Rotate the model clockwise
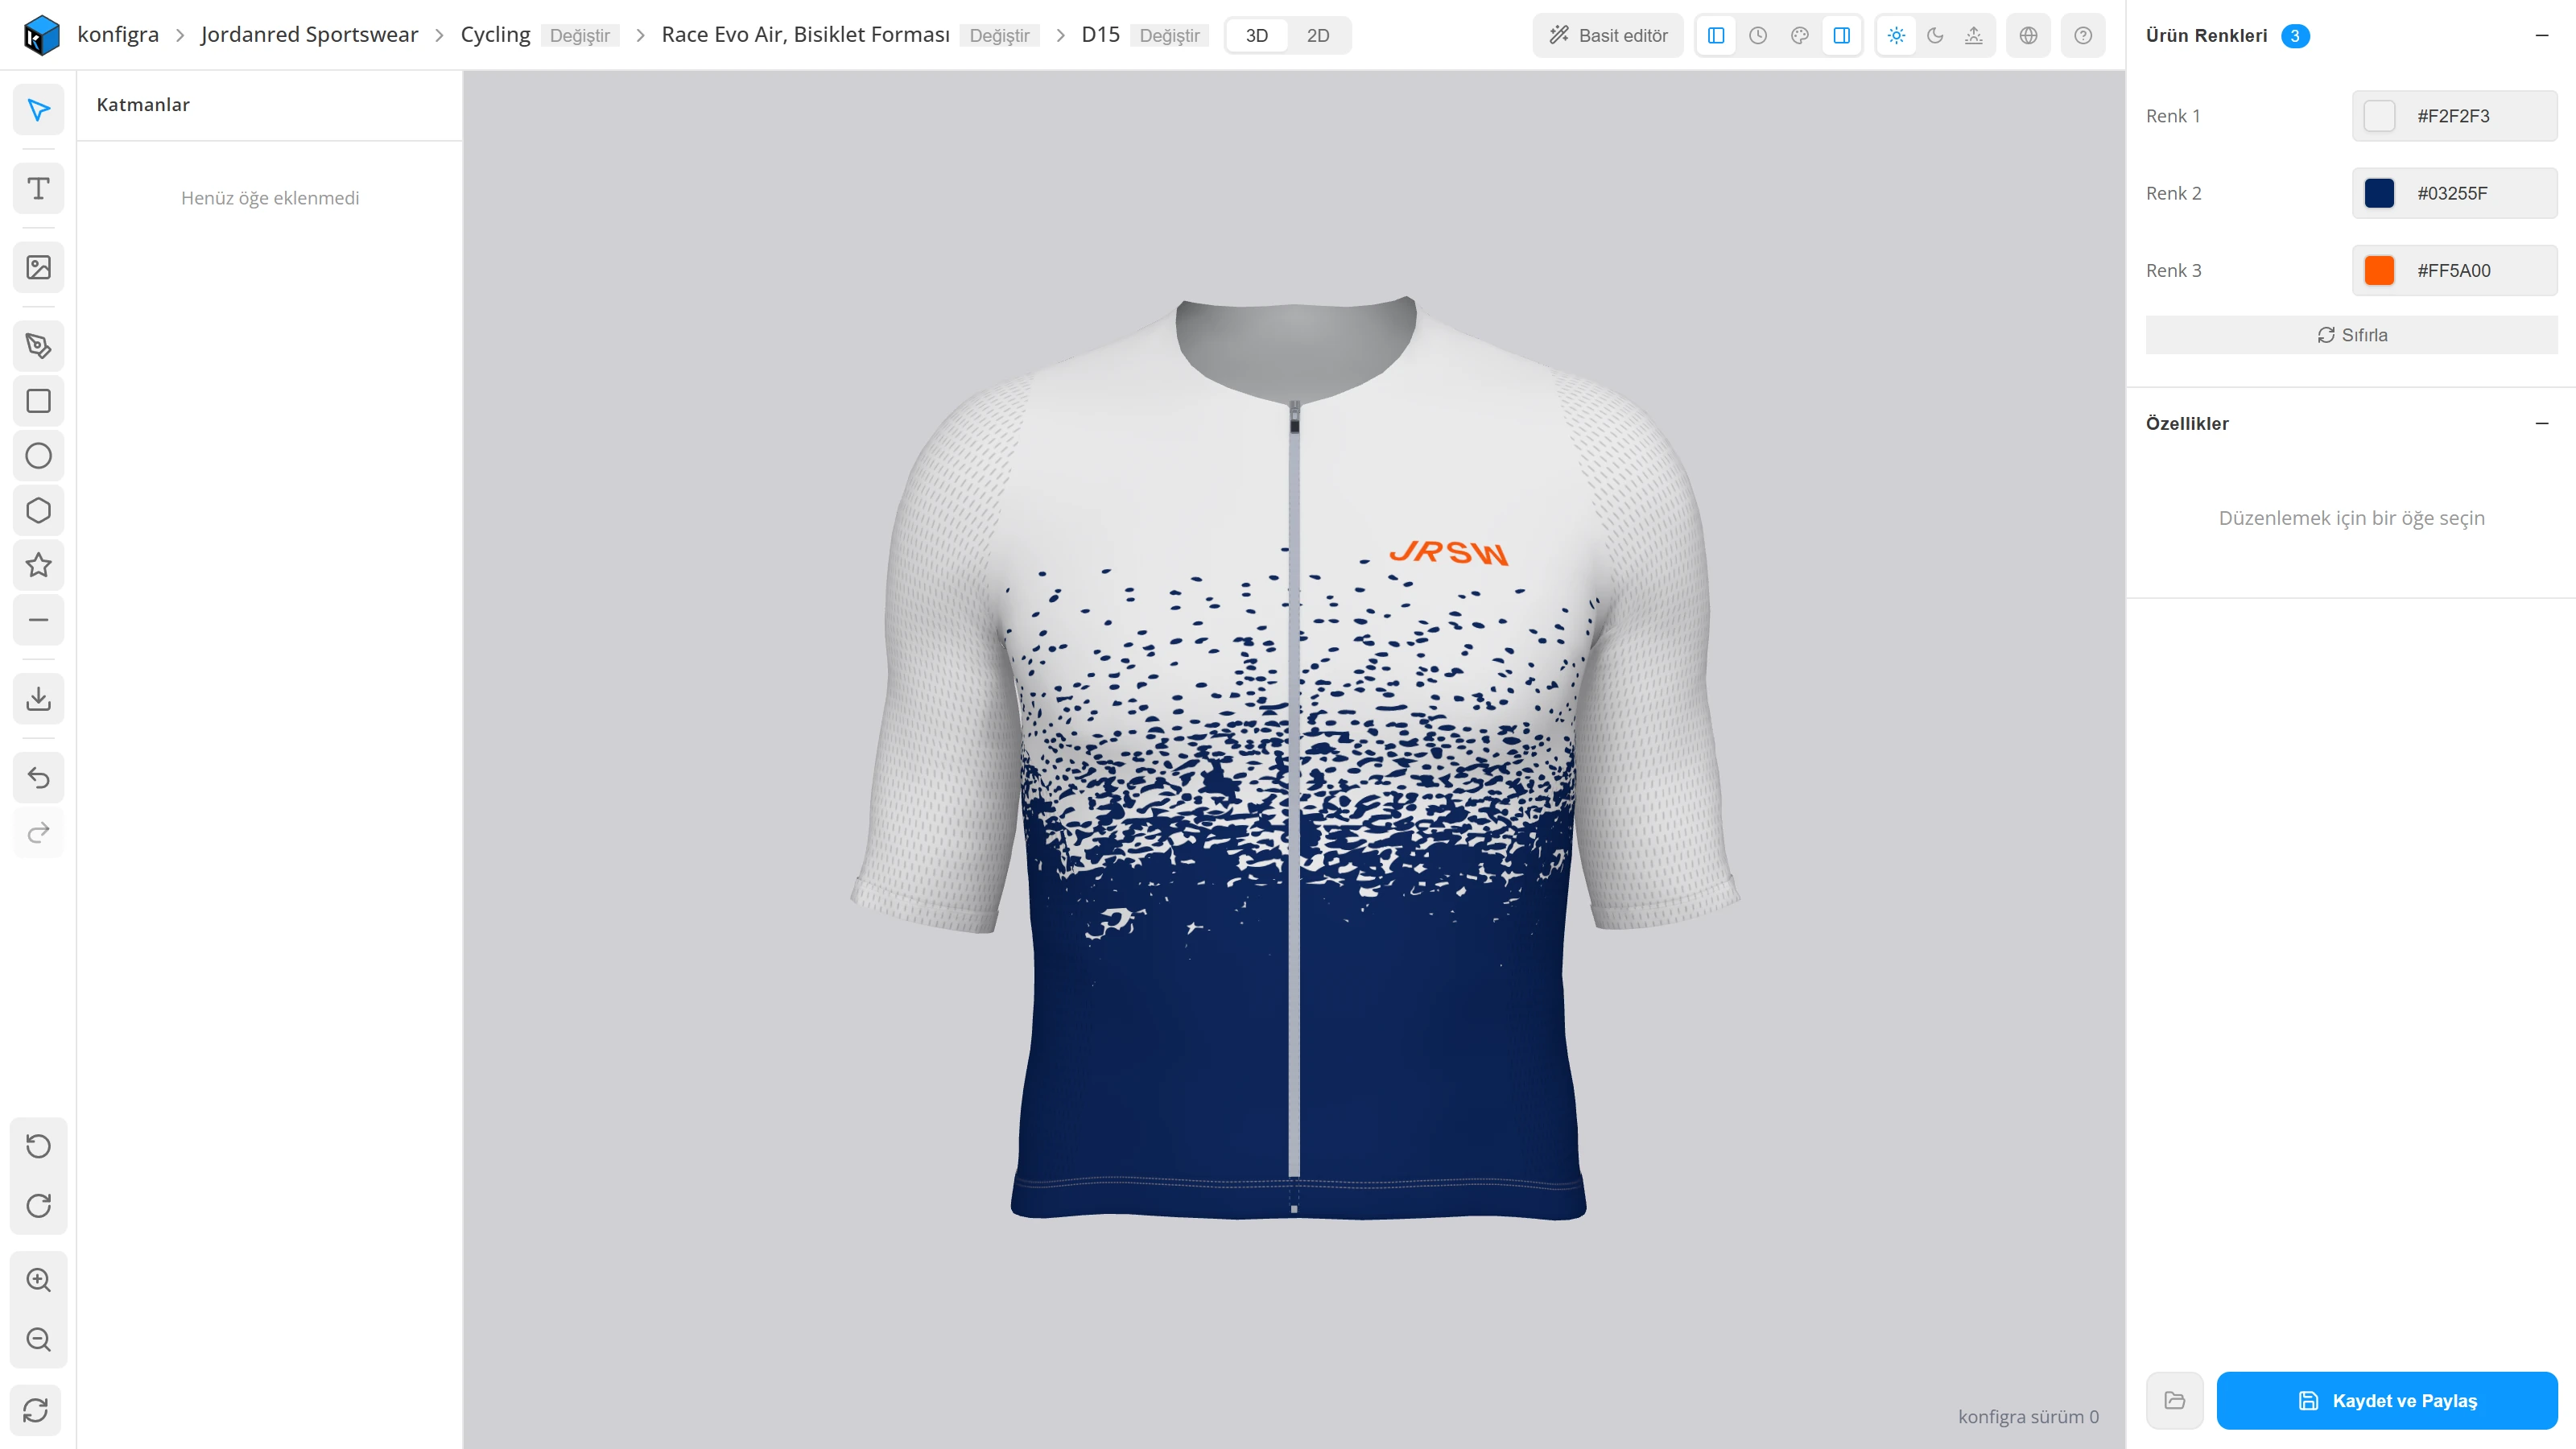This screenshot has height=1449, width=2576. [x=38, y=1206]
